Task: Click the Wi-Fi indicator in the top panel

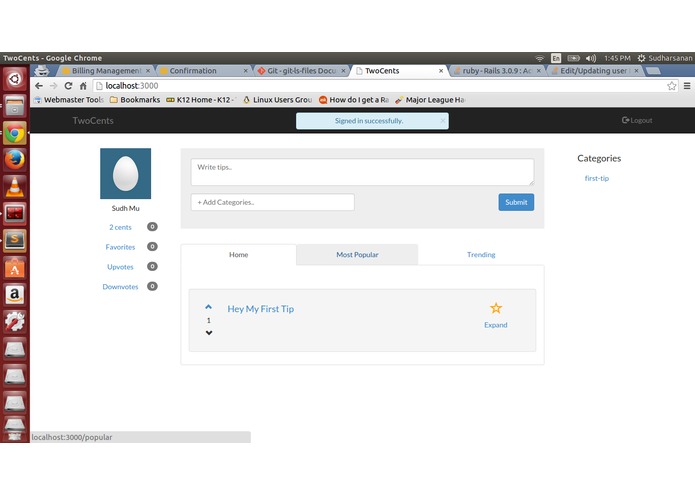Action: tap(539, 58)
